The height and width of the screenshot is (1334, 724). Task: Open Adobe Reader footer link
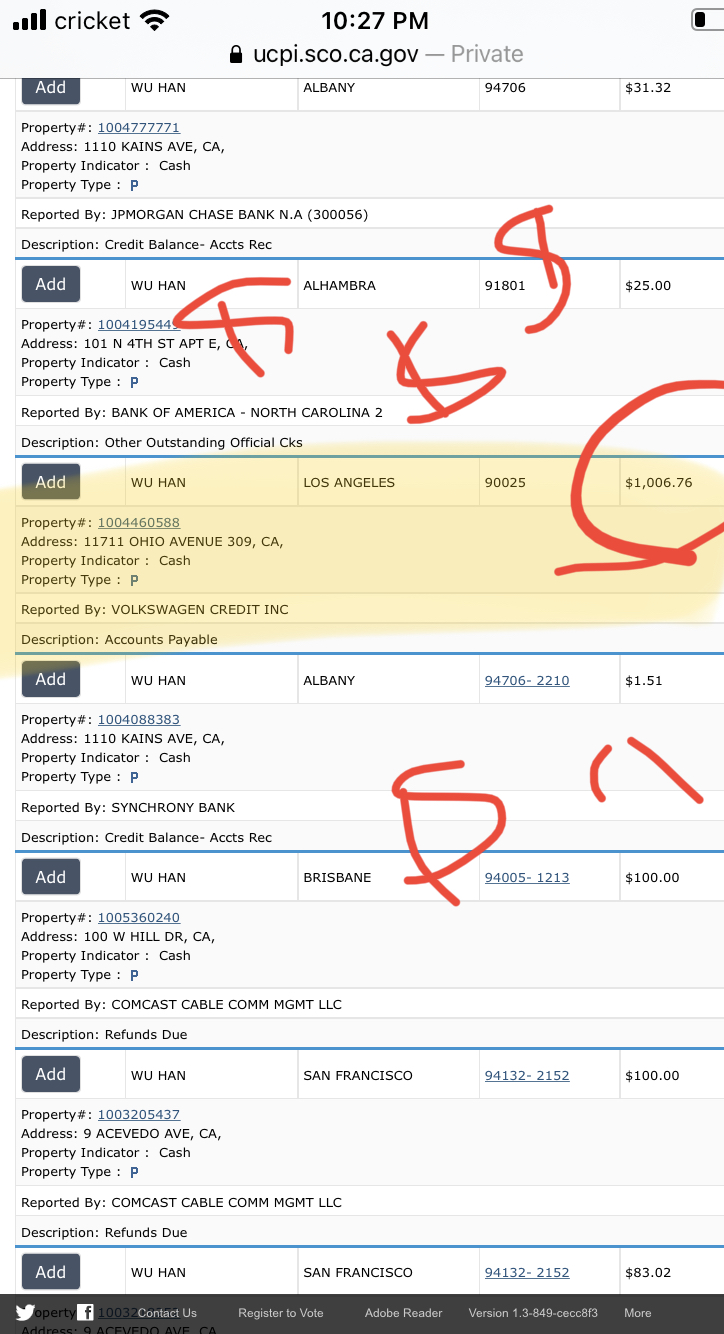click(404, 1313)
